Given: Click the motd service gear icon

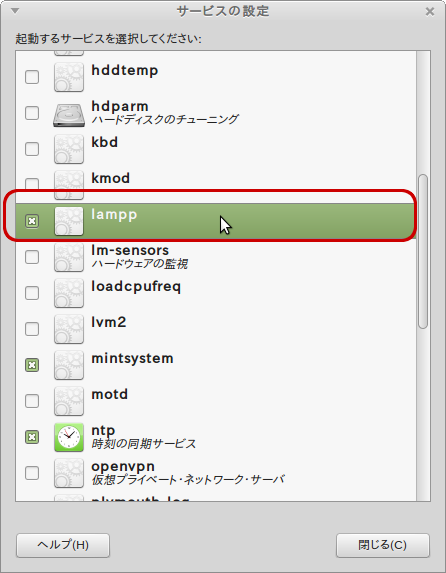Looking at the screenshot, I should click(x=69, y=401).
